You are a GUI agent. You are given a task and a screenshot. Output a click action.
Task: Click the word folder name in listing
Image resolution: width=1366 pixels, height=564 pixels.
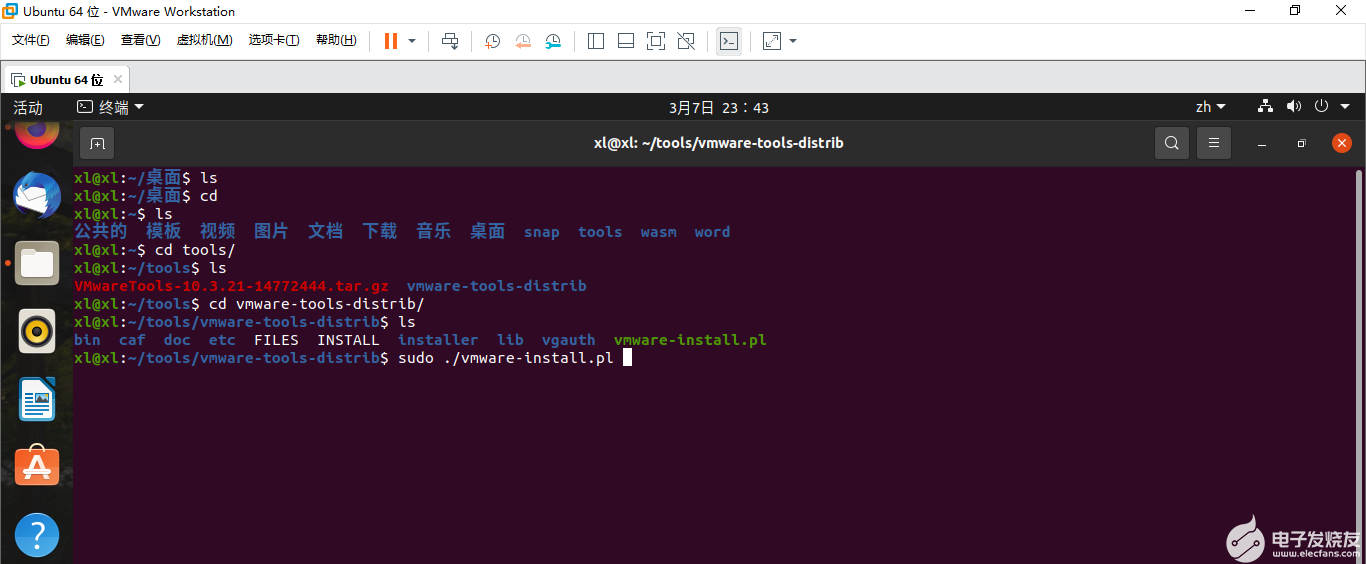point(712,232)
